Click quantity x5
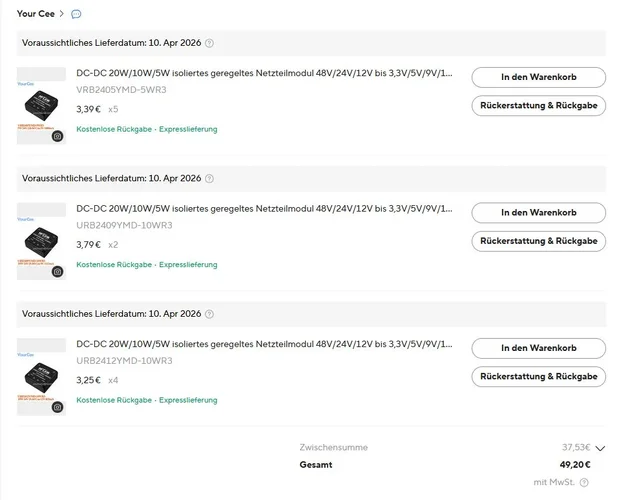Viewport: 619px width, 500px height. click(113, 109)
